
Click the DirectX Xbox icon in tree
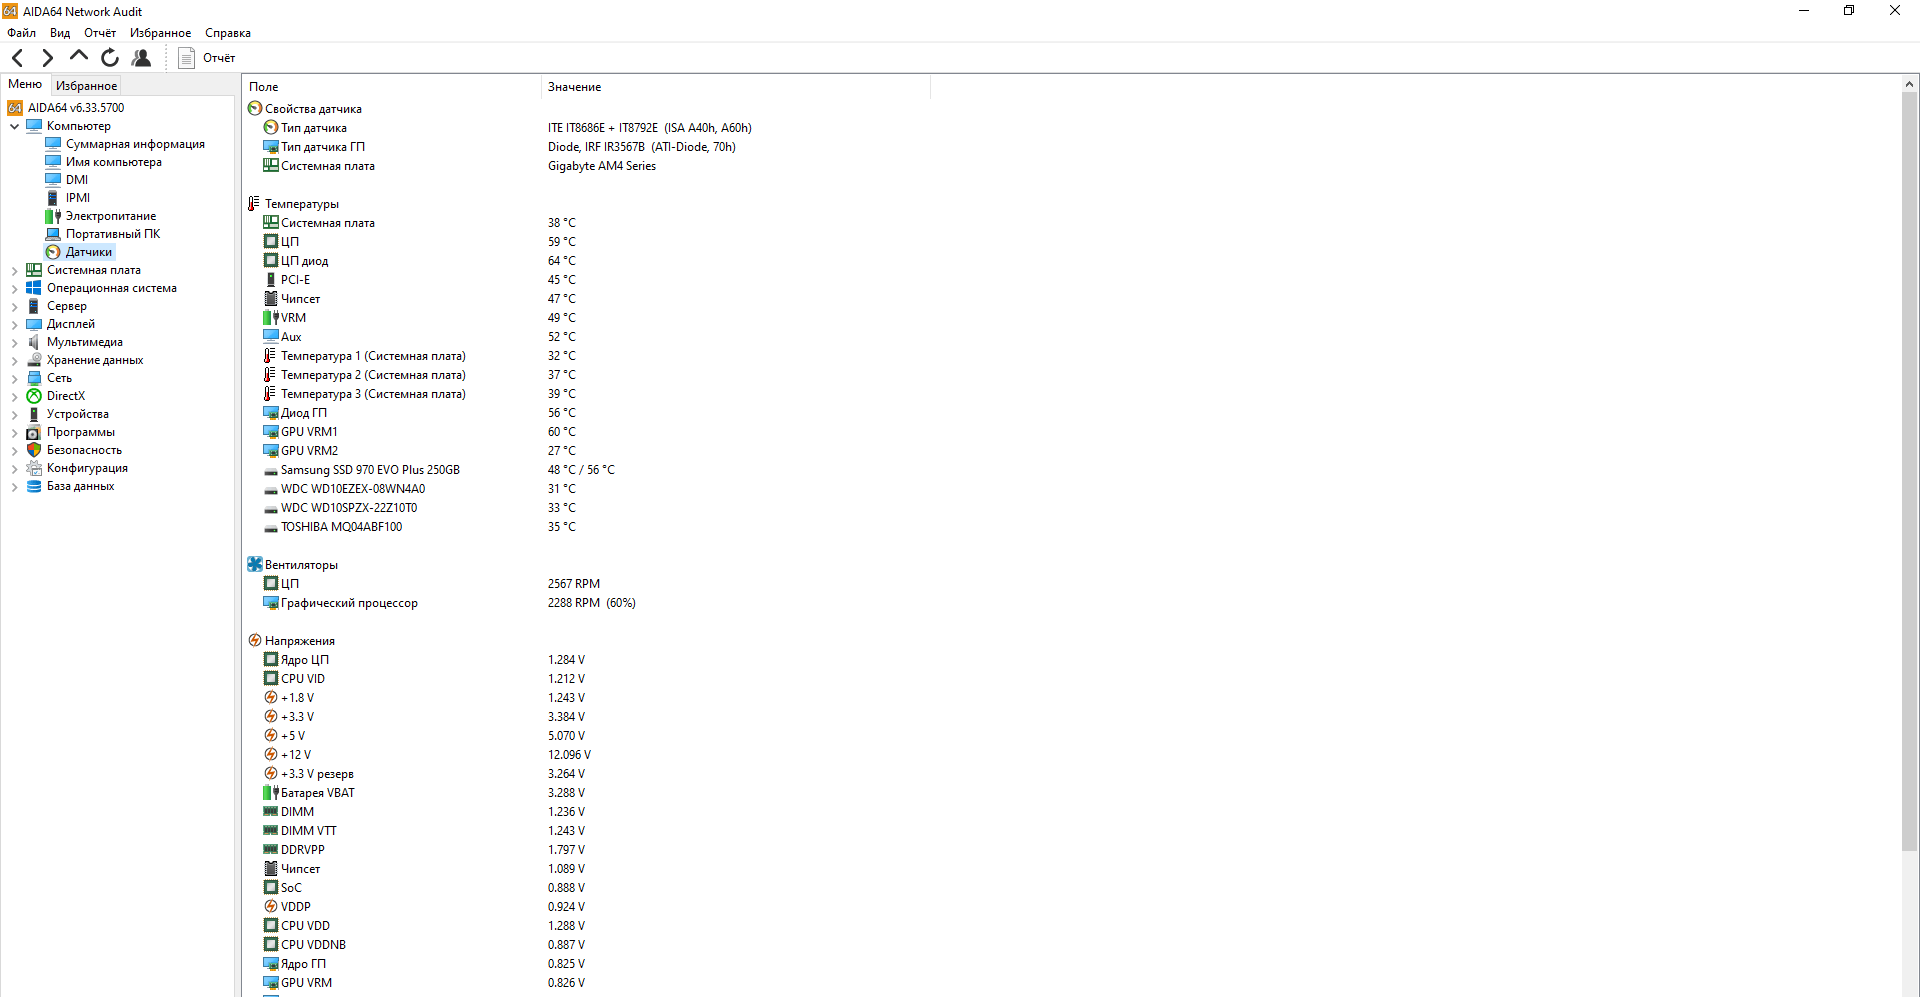(34, 396)
